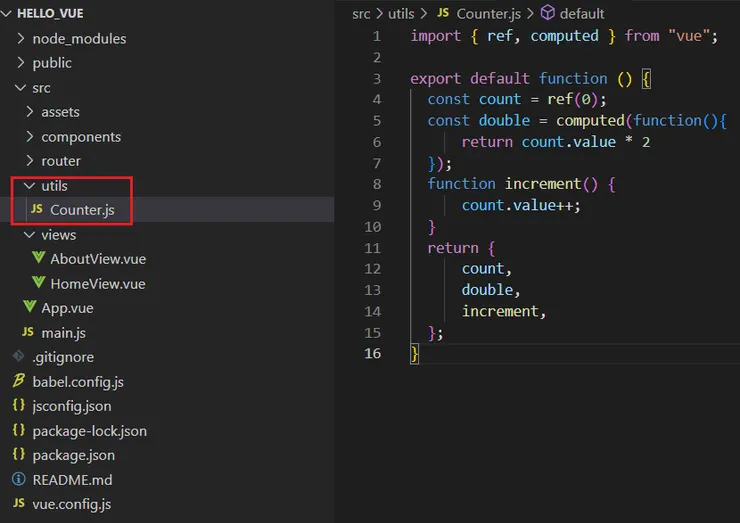Expand the components folder chevron
The image size is (740, 523).
point(30,136)
